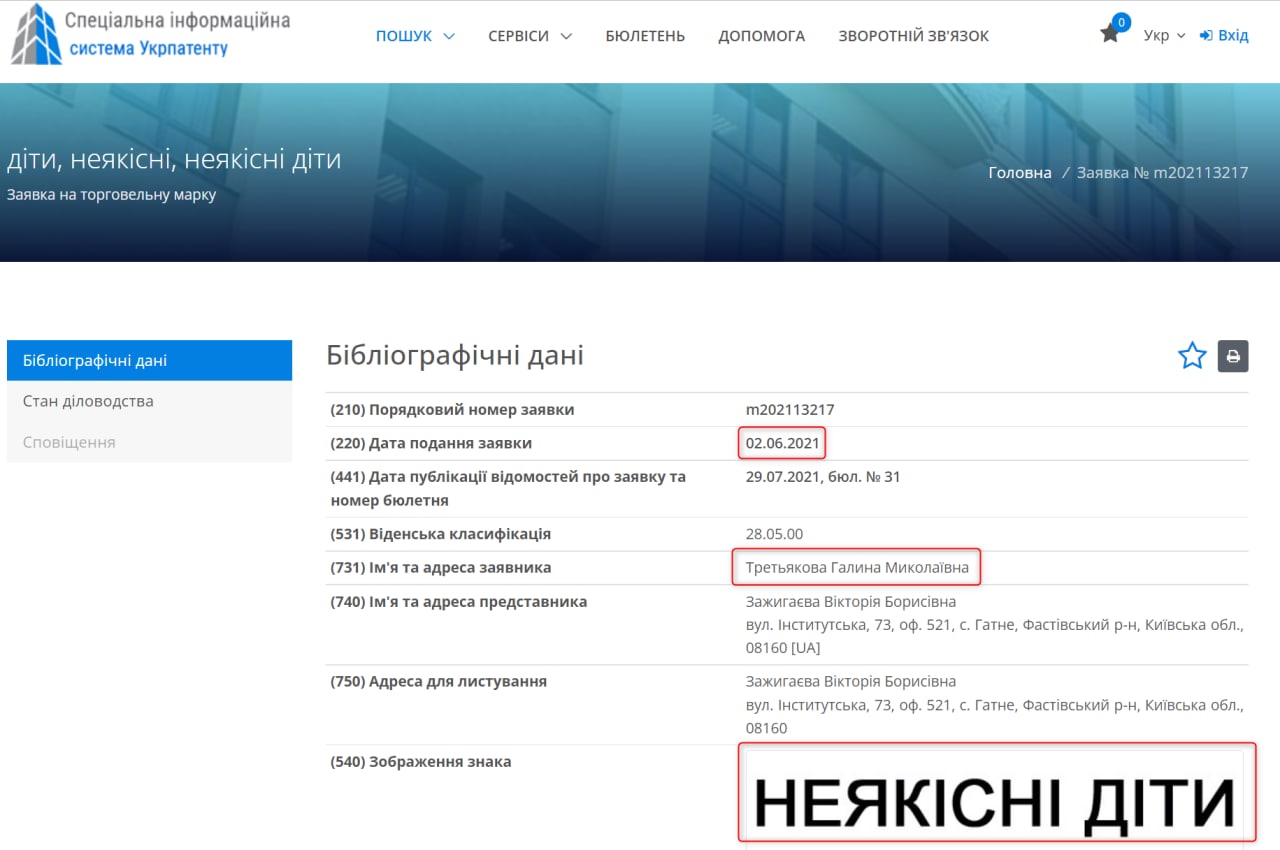1280x850 pixels.
Task: Click the Вхід login link
Action: coord(1233,36)
